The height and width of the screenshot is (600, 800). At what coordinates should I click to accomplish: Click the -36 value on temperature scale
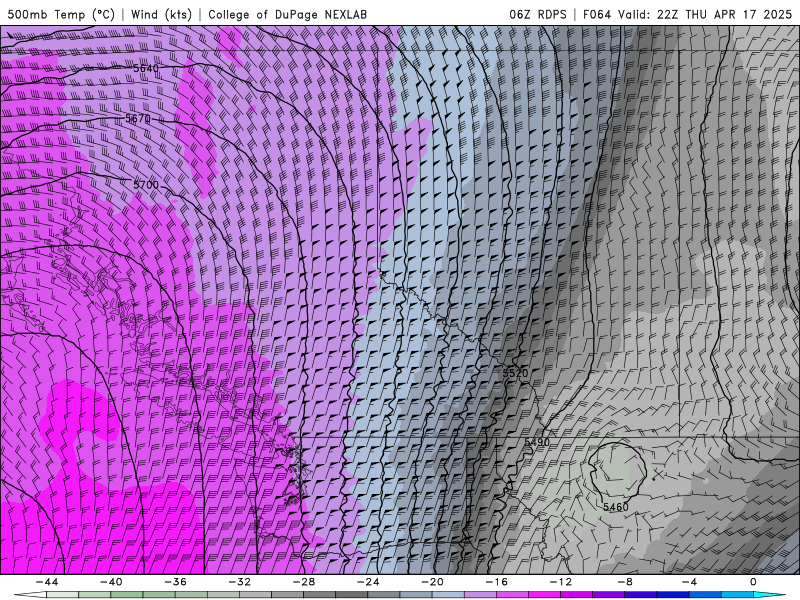[x=175, y=582]
